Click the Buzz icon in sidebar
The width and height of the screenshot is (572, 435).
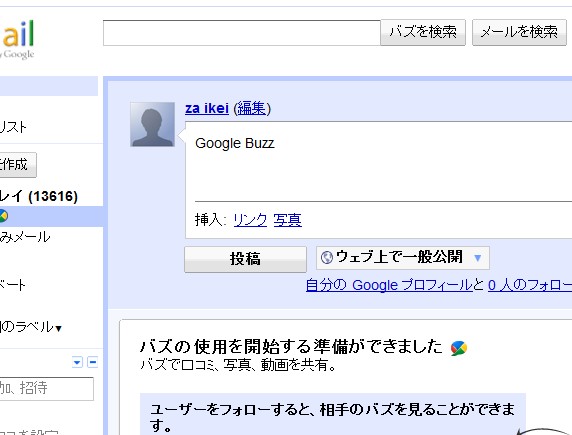click(x=3, y=216)
